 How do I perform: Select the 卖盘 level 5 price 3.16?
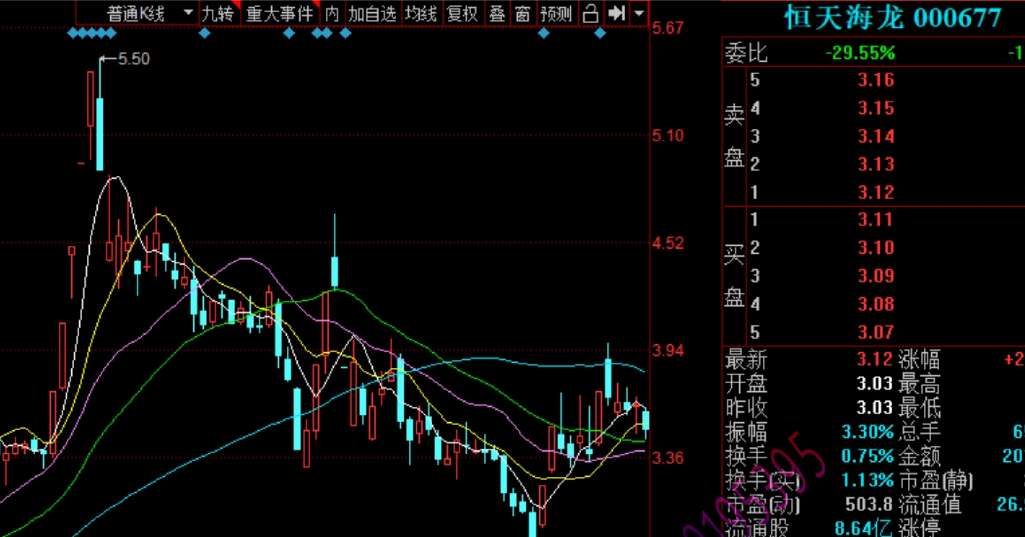pos(875,80)
